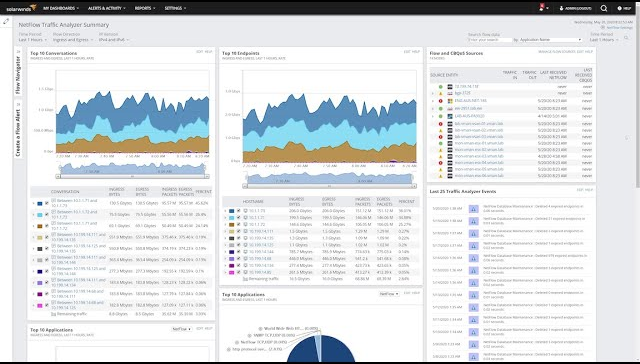The width and height of the screenshot is (640, 364).
Task: Click Admin (Logout) link
Action: [x=575, y=8]
